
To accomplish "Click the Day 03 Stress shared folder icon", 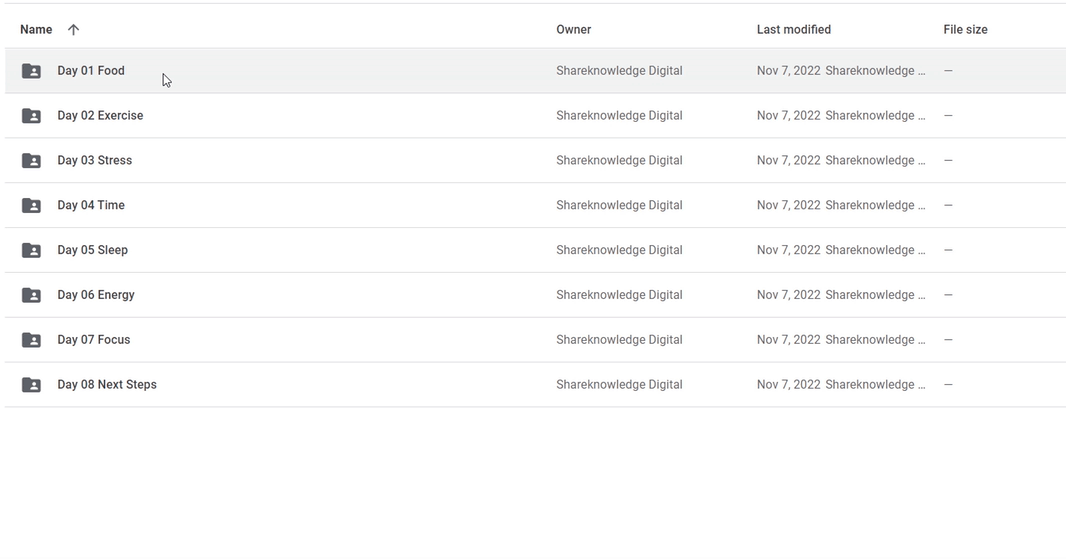I will (31, 160).
